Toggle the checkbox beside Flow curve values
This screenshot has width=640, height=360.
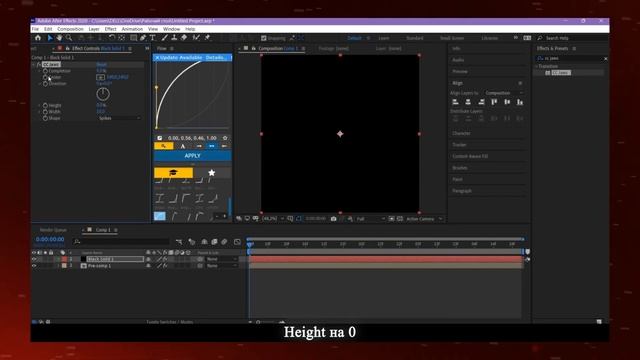160,138
